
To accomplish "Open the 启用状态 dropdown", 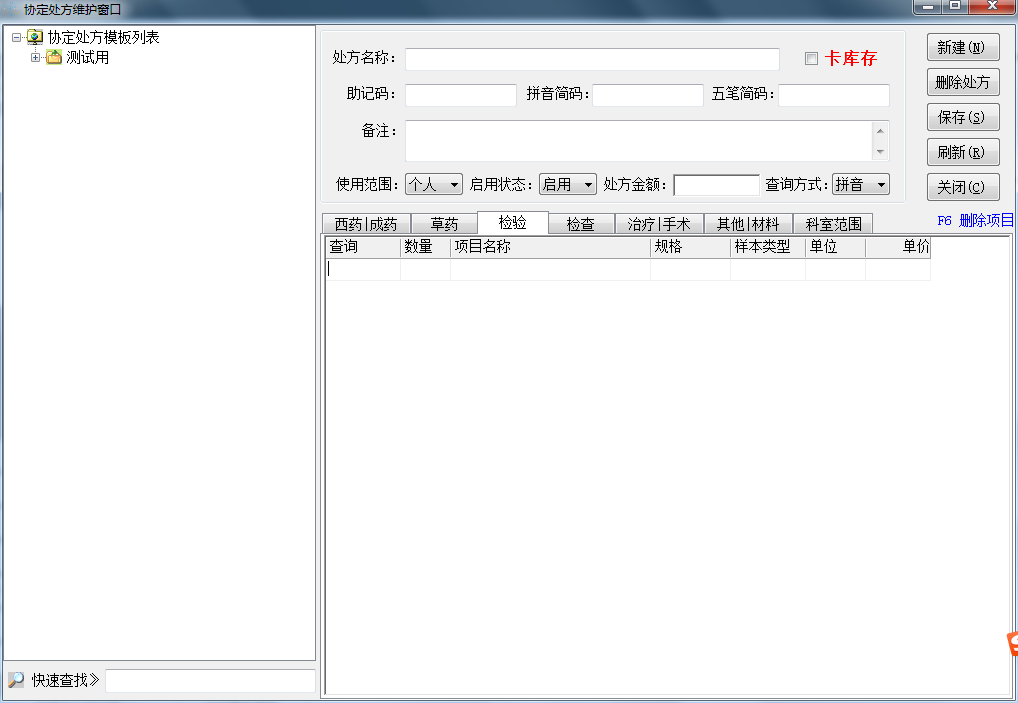I will click(x=567, y=184).
